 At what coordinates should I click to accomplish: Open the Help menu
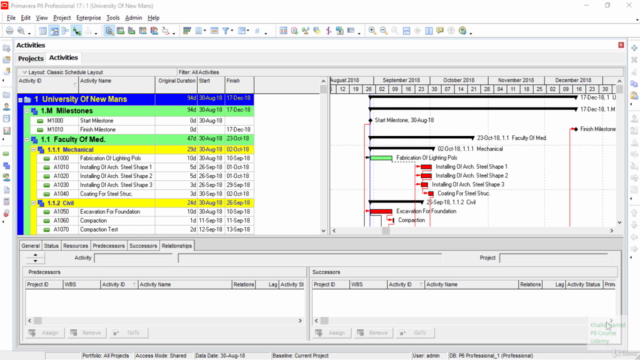[153, 18]
